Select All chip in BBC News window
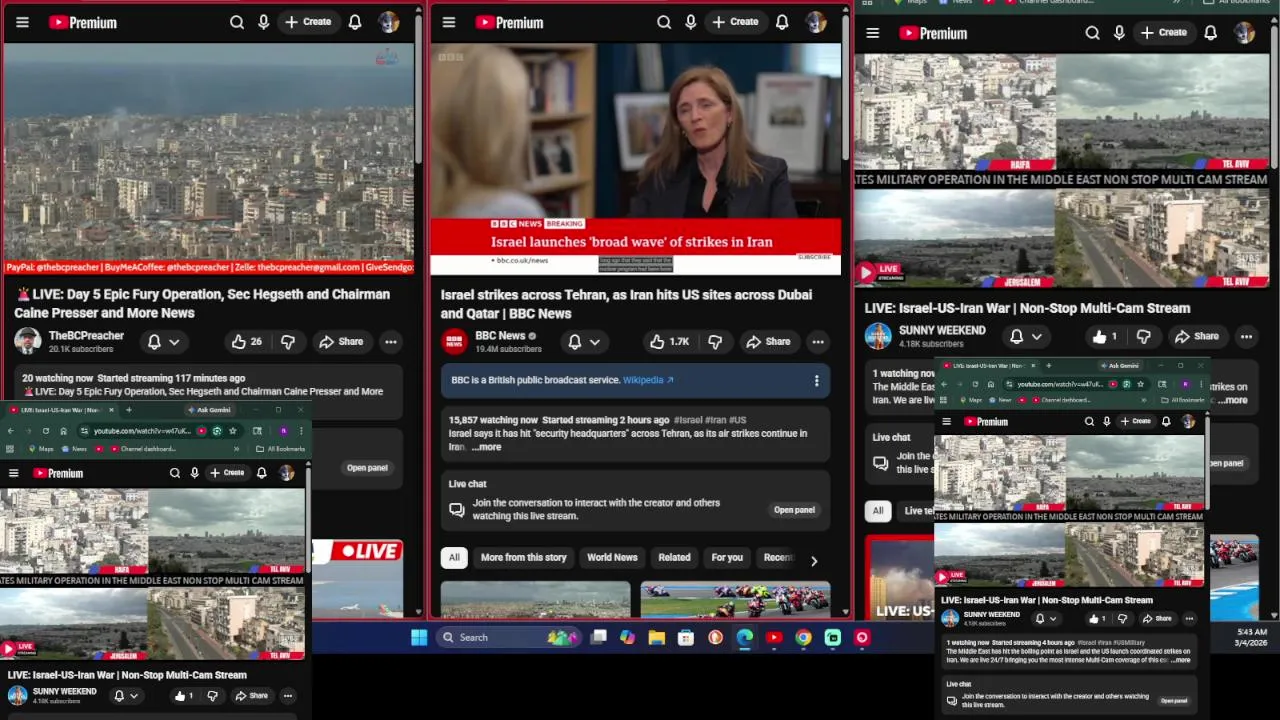This screenshot has height=720, width=1280. pos(454,557)
